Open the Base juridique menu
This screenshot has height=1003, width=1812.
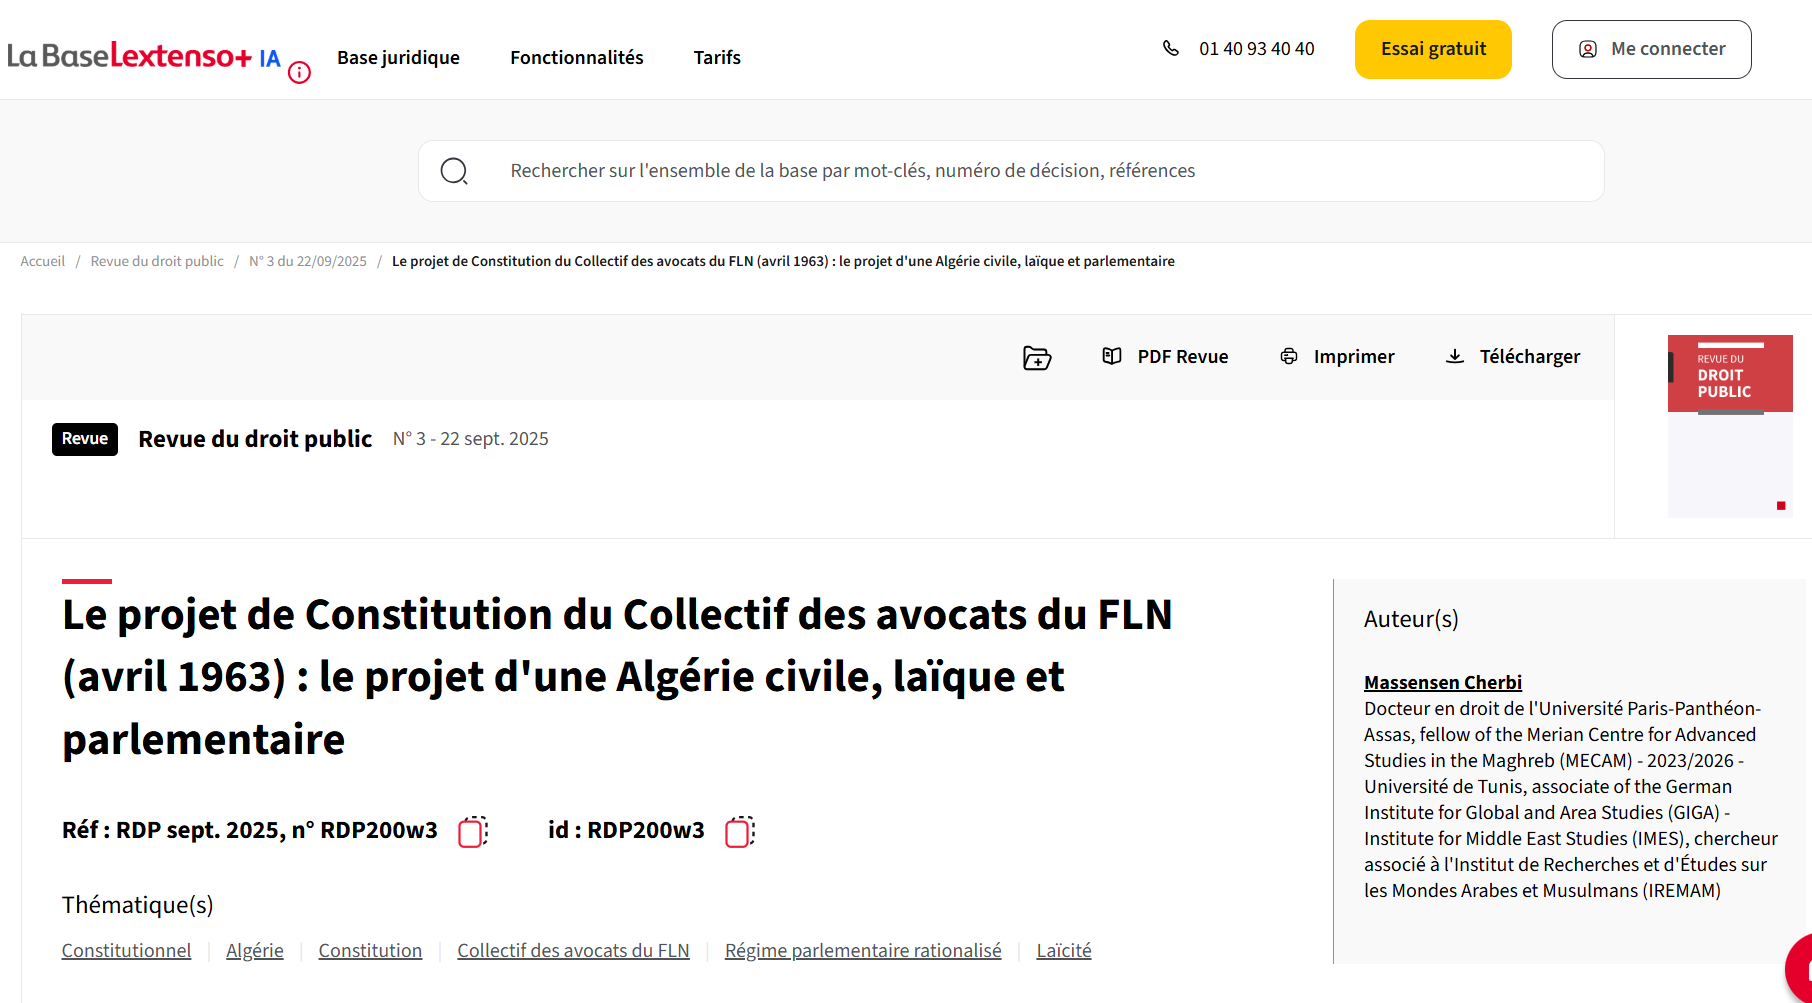pyautogui.click(x=398, y=58)
